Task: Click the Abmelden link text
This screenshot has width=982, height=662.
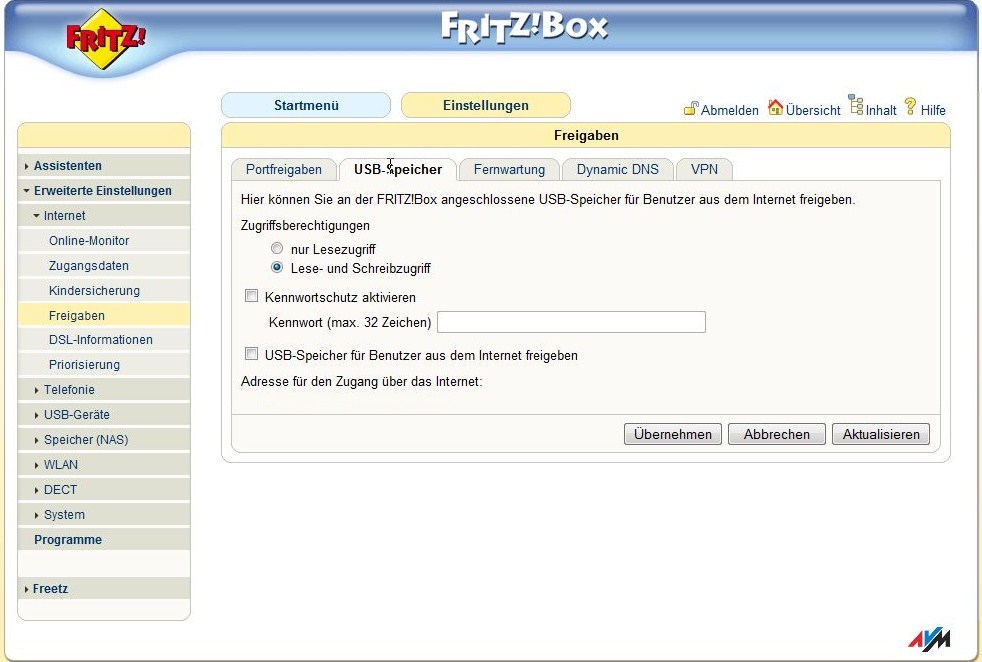Action: 730,110
